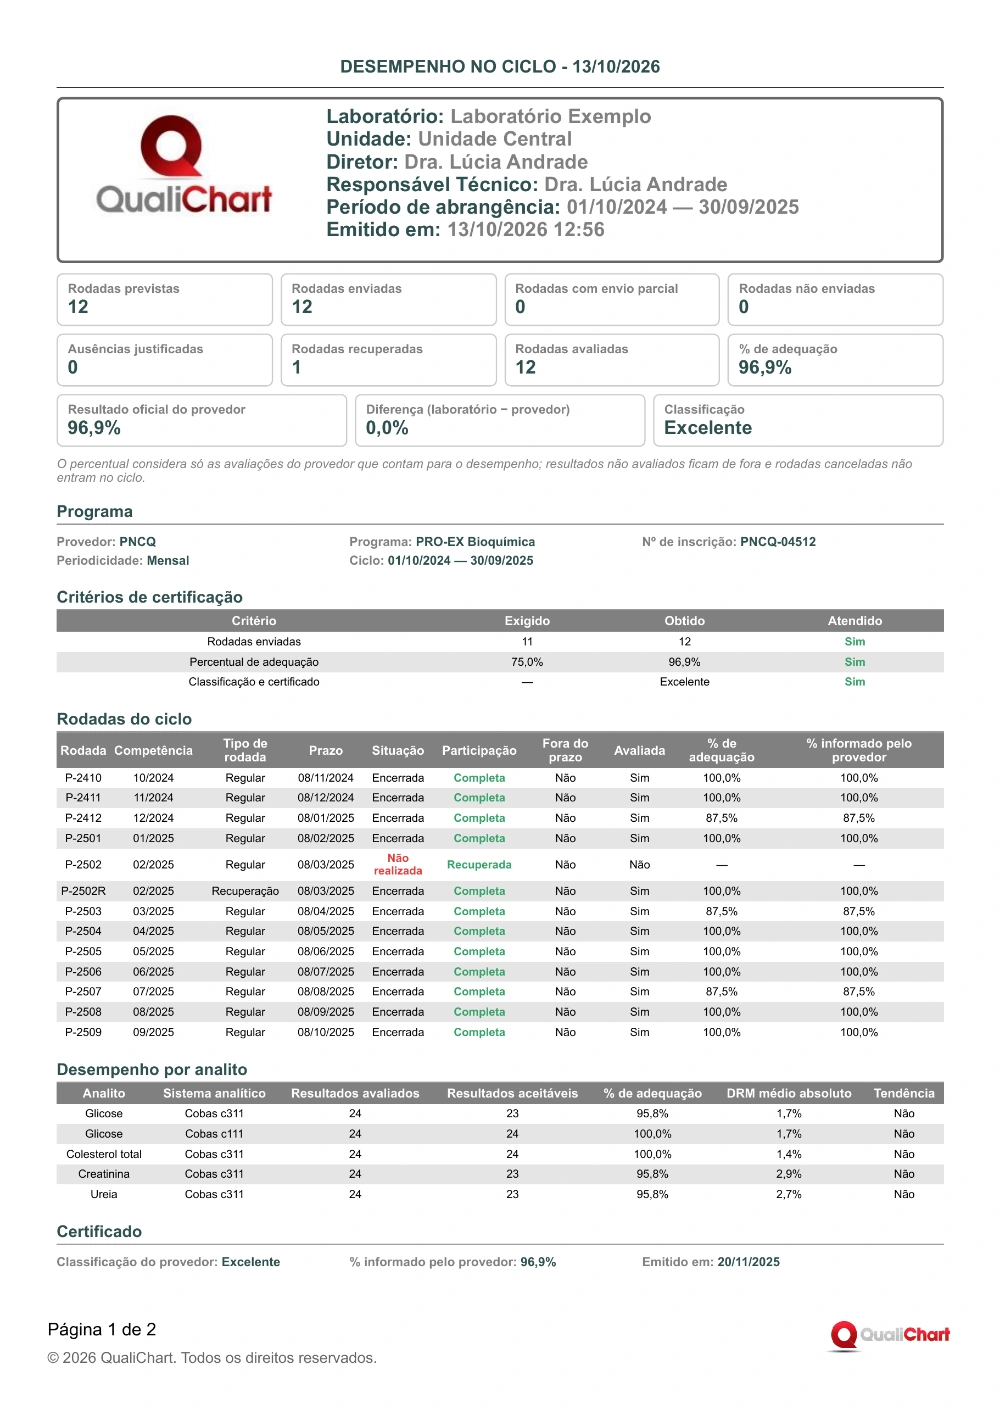Screen dimensions: 1000x1415
Task: Click the "Laboratório: Laboratório Exemplo" line
Action: [489, 117]
